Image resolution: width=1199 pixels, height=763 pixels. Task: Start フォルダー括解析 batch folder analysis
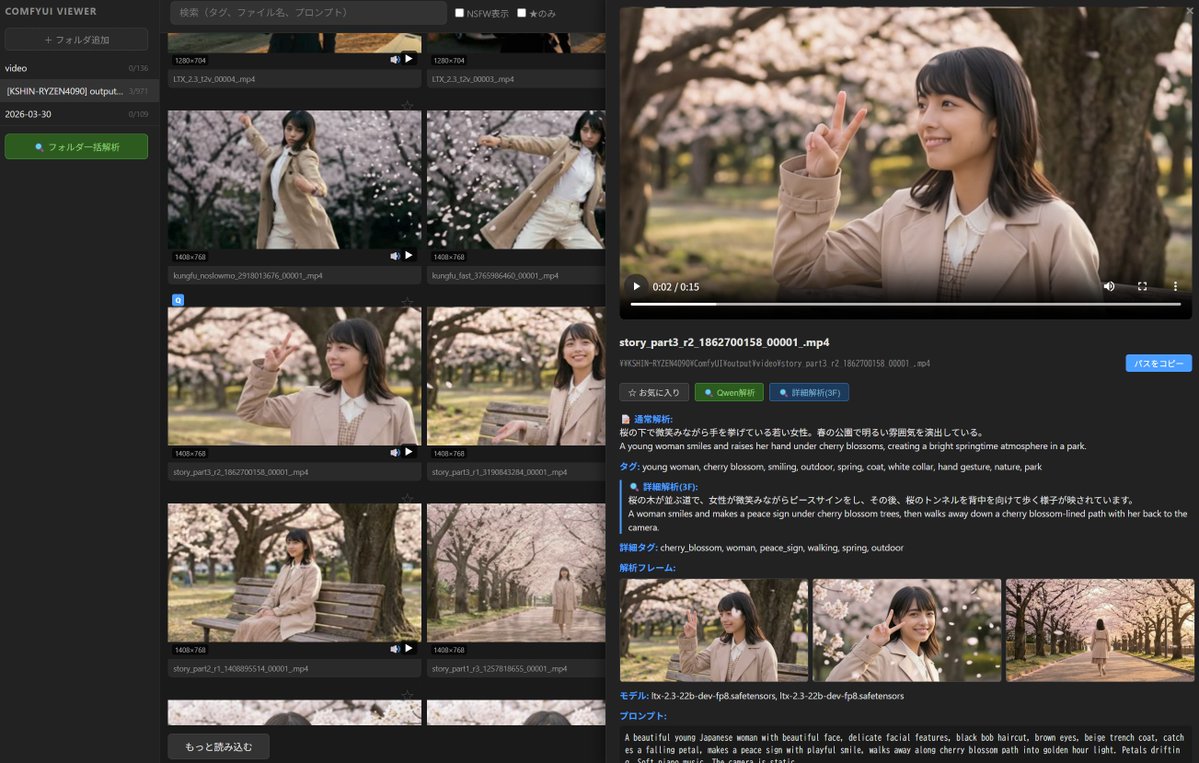(x=76, y=147)
